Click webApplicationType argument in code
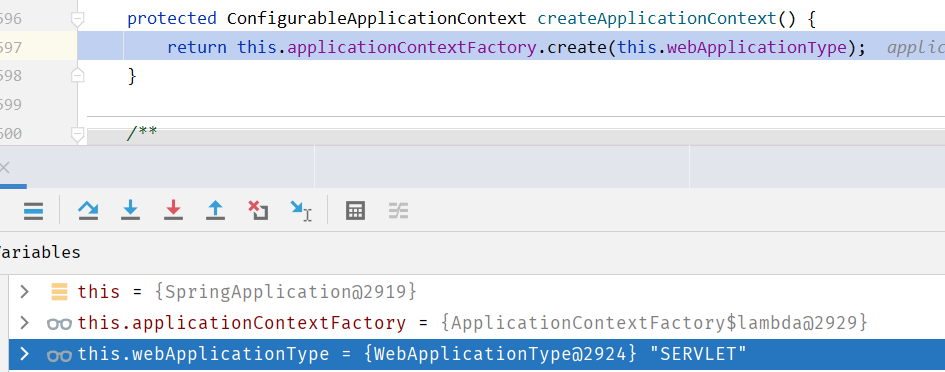The height and width of the screenshot is (372, 945). click(x=757, y=47)
